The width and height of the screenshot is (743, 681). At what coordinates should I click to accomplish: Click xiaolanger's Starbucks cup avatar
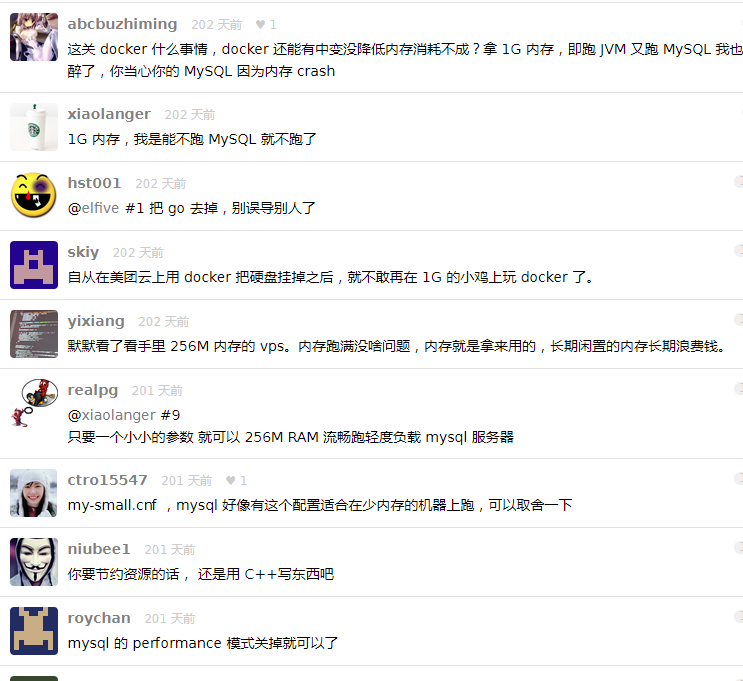point(34,127)
